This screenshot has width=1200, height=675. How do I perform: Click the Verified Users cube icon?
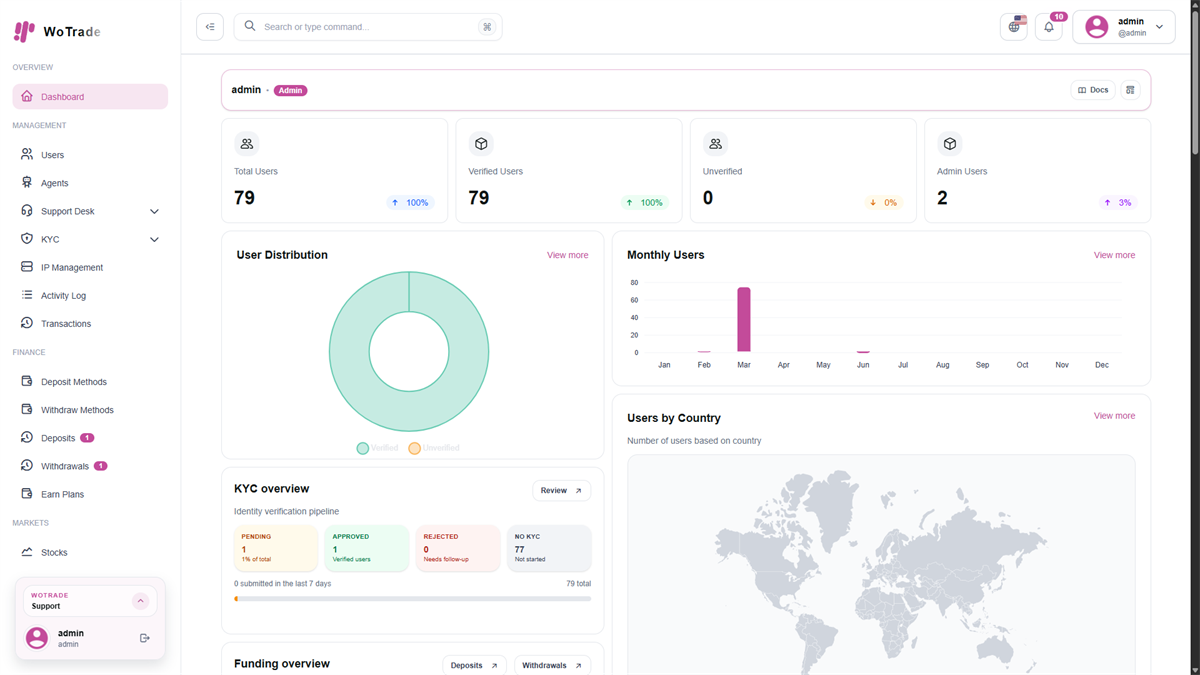point(481,144)
